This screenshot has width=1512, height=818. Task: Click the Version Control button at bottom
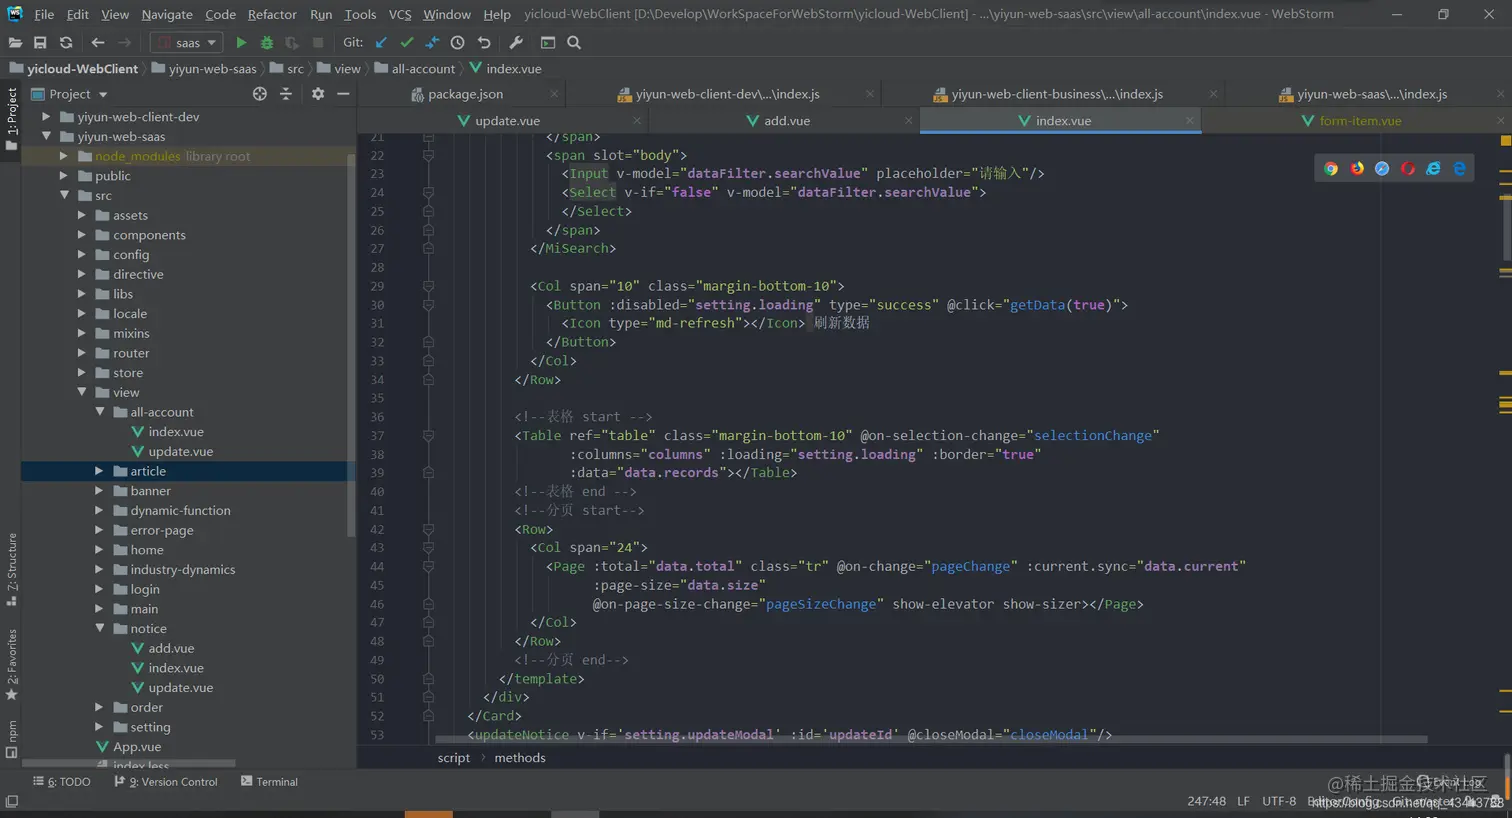[166, 782]
